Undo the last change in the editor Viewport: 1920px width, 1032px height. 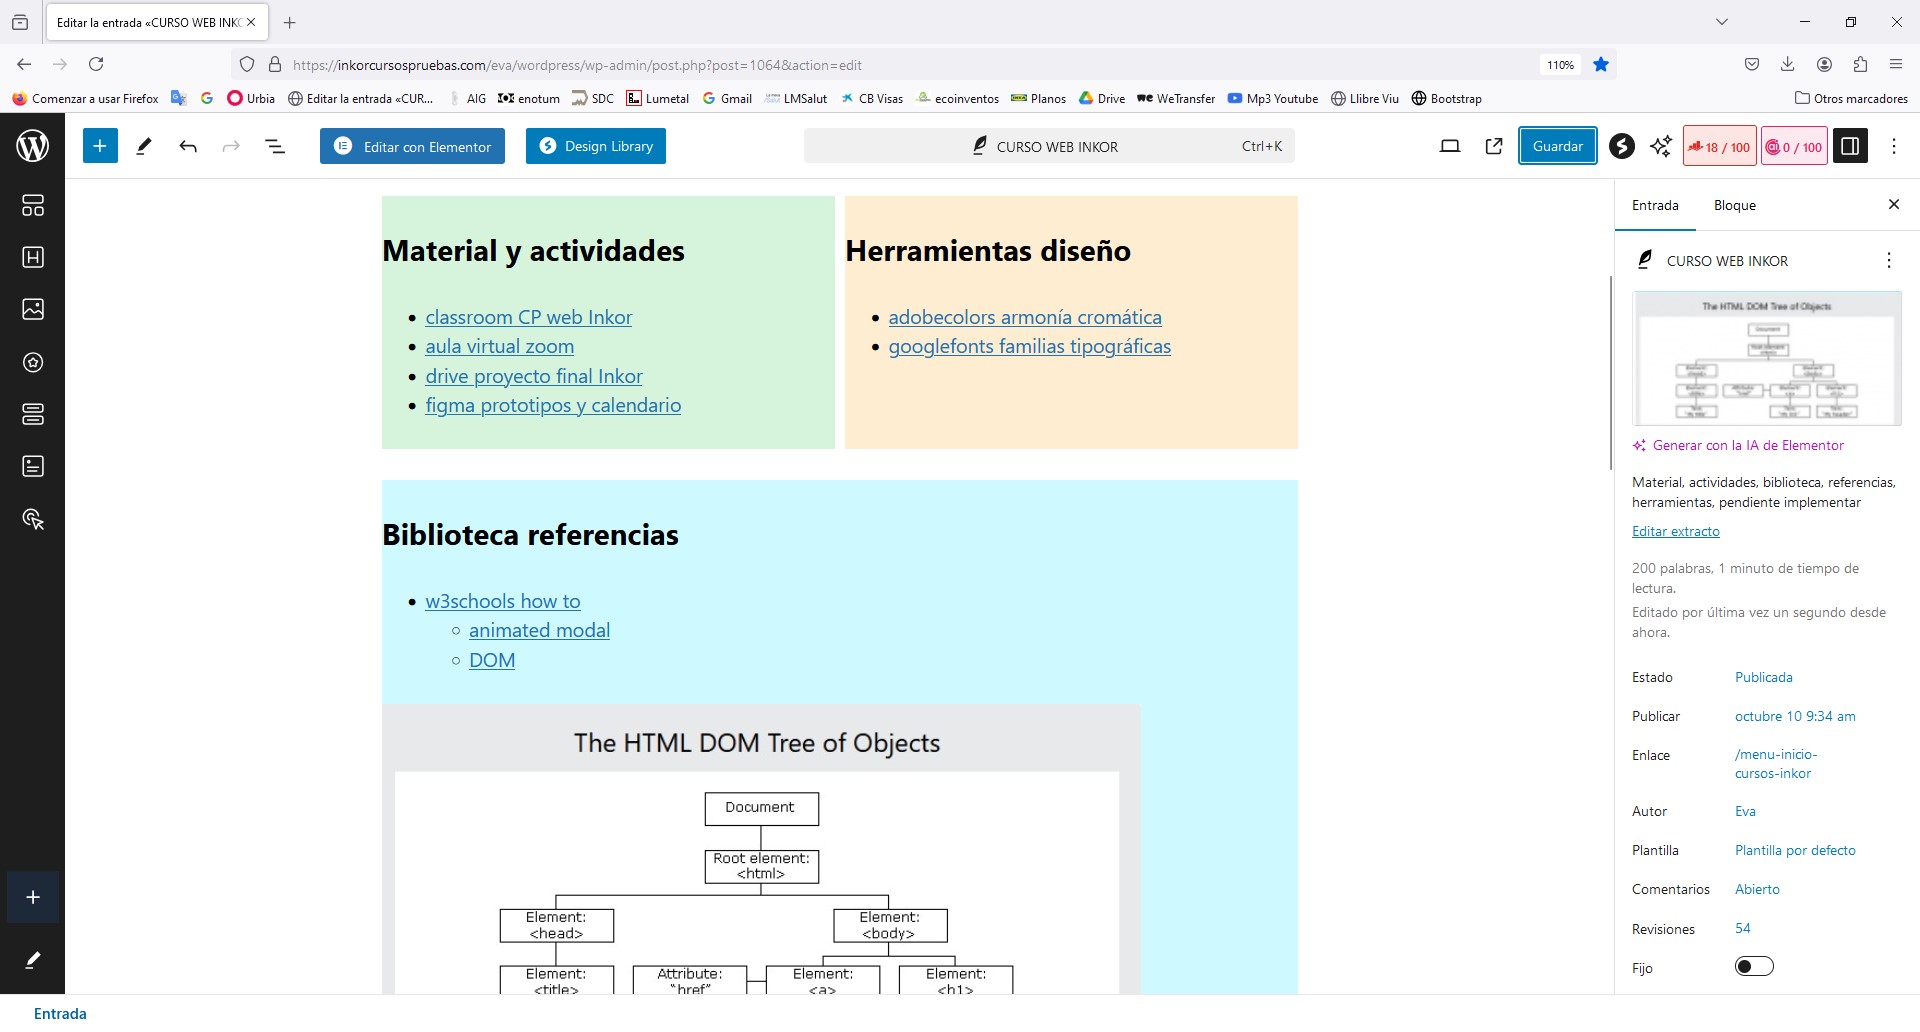[188, 146]
